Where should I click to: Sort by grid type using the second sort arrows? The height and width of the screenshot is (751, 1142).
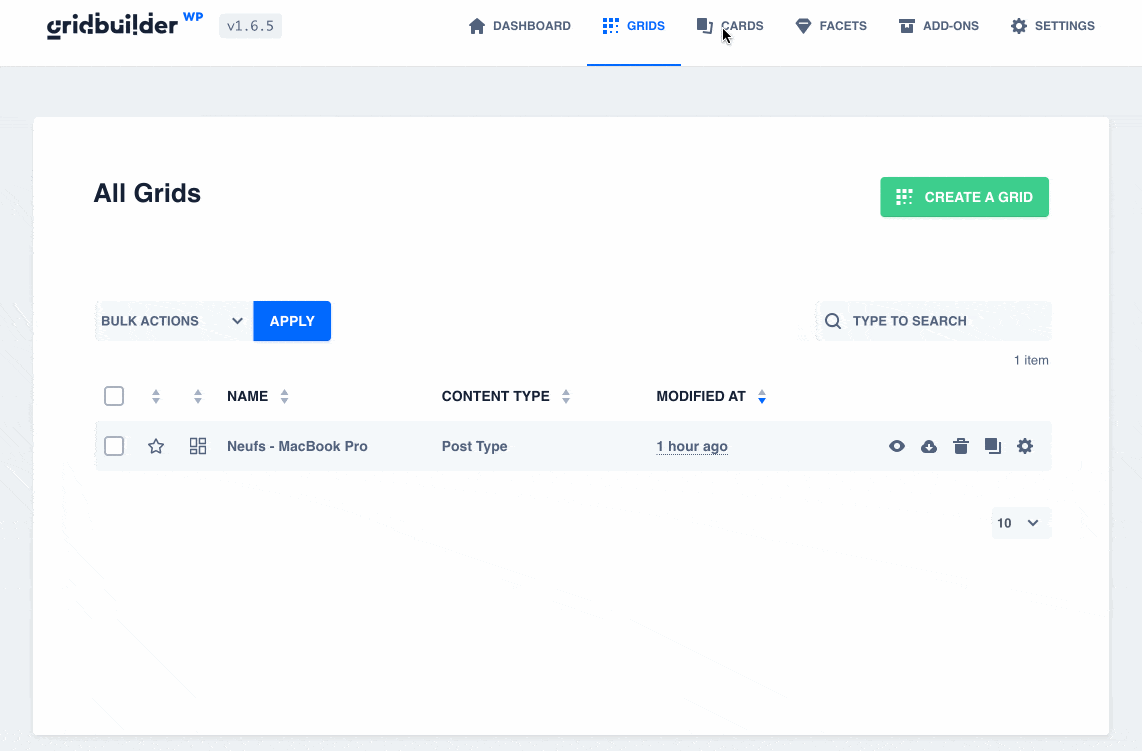pyautogui.click(x=198, y=396)
